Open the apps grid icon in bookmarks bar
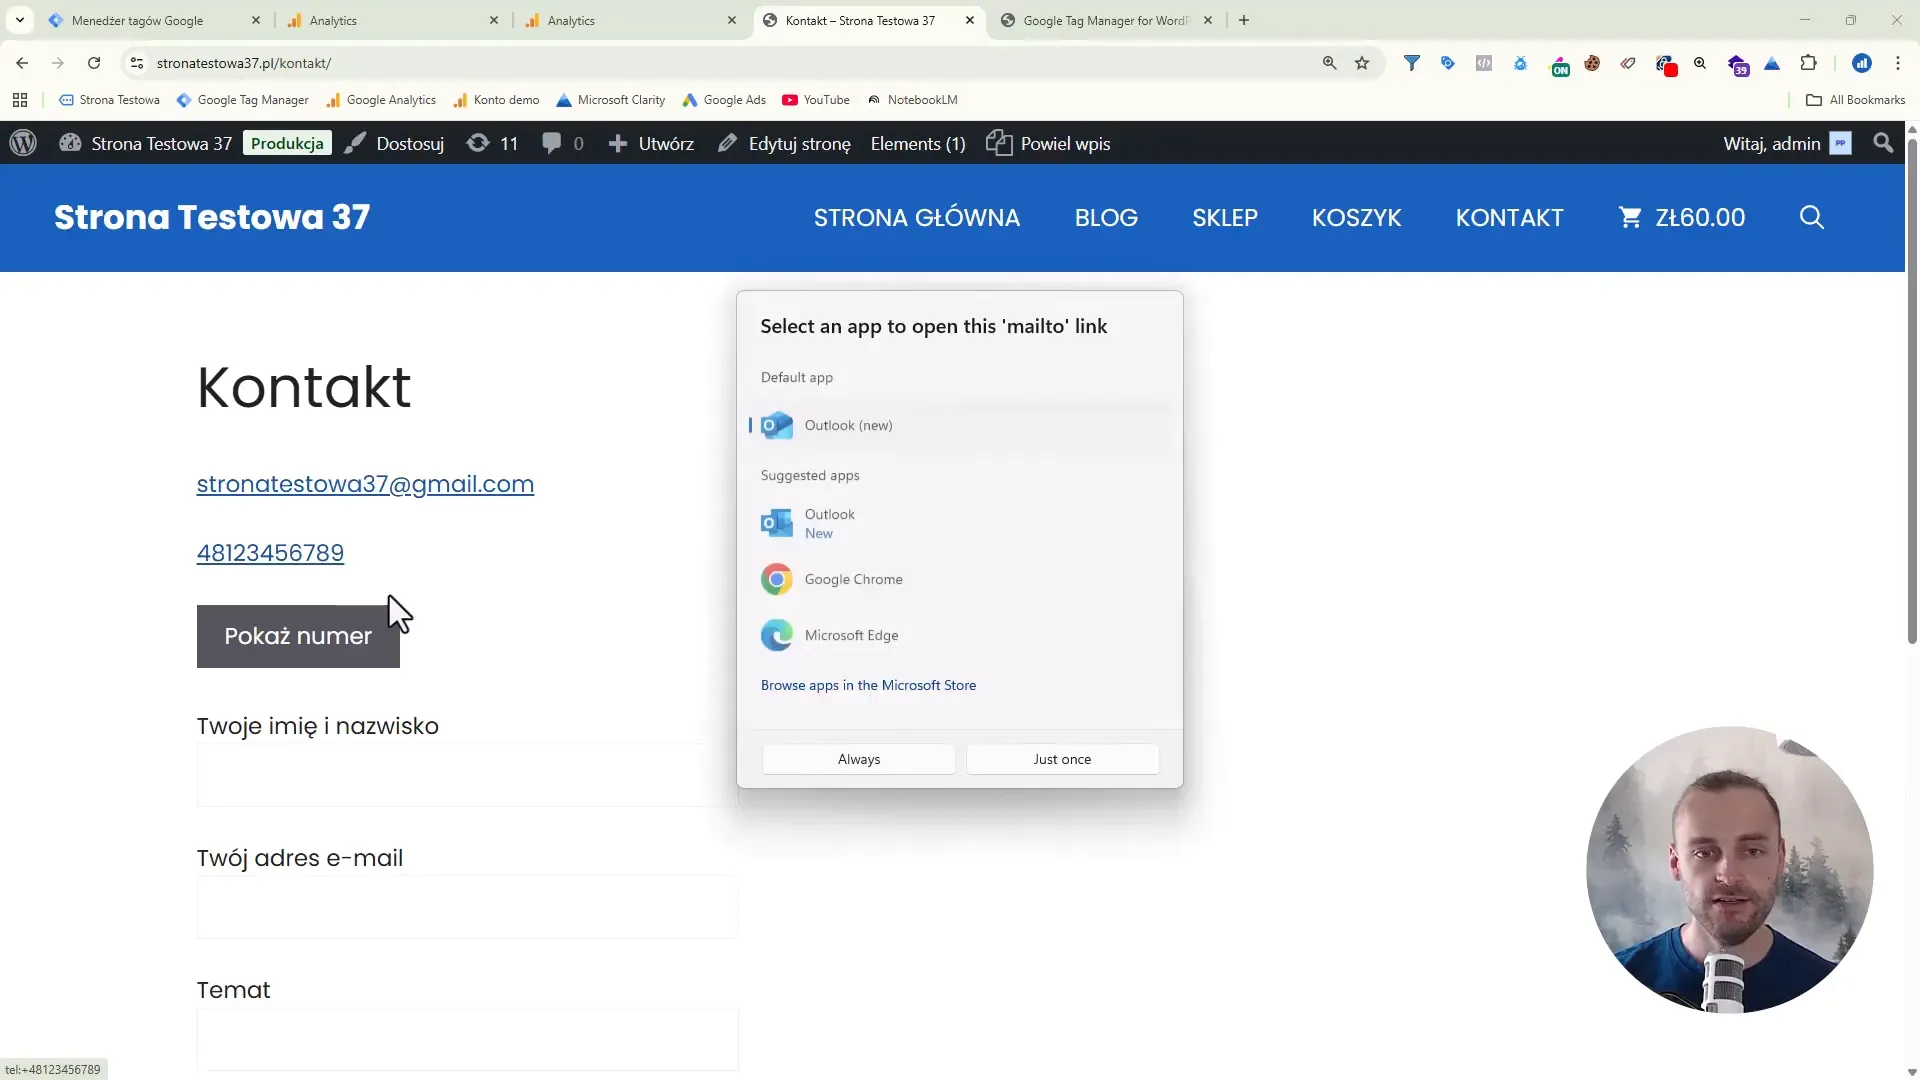1920x1080 pixels. [x=20, y=100]
